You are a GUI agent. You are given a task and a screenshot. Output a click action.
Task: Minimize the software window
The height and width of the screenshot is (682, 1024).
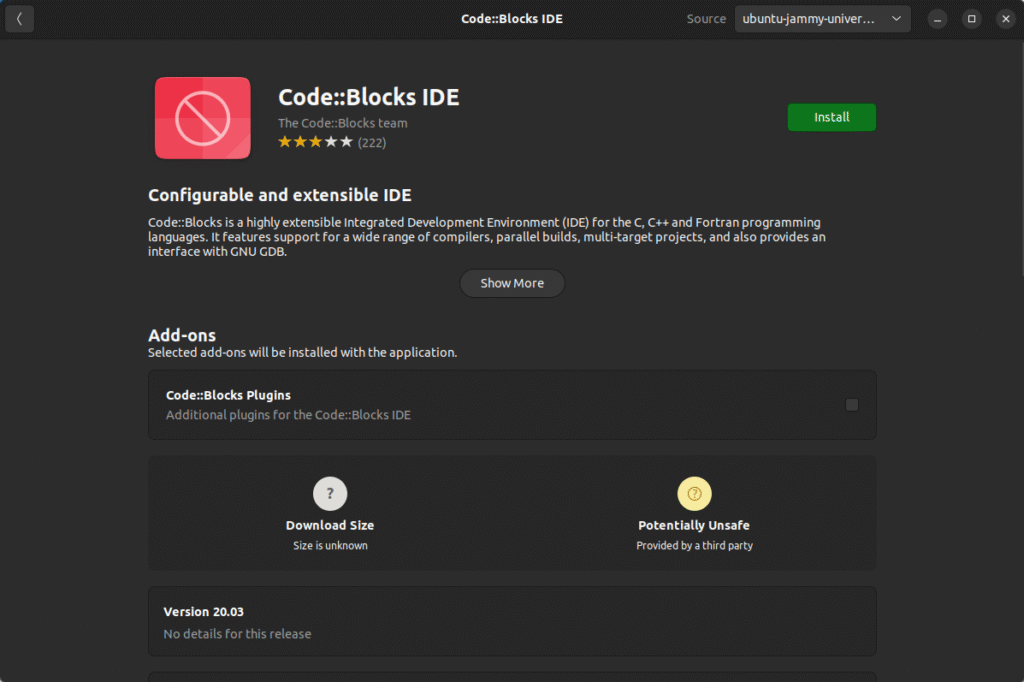coord(936,19)
